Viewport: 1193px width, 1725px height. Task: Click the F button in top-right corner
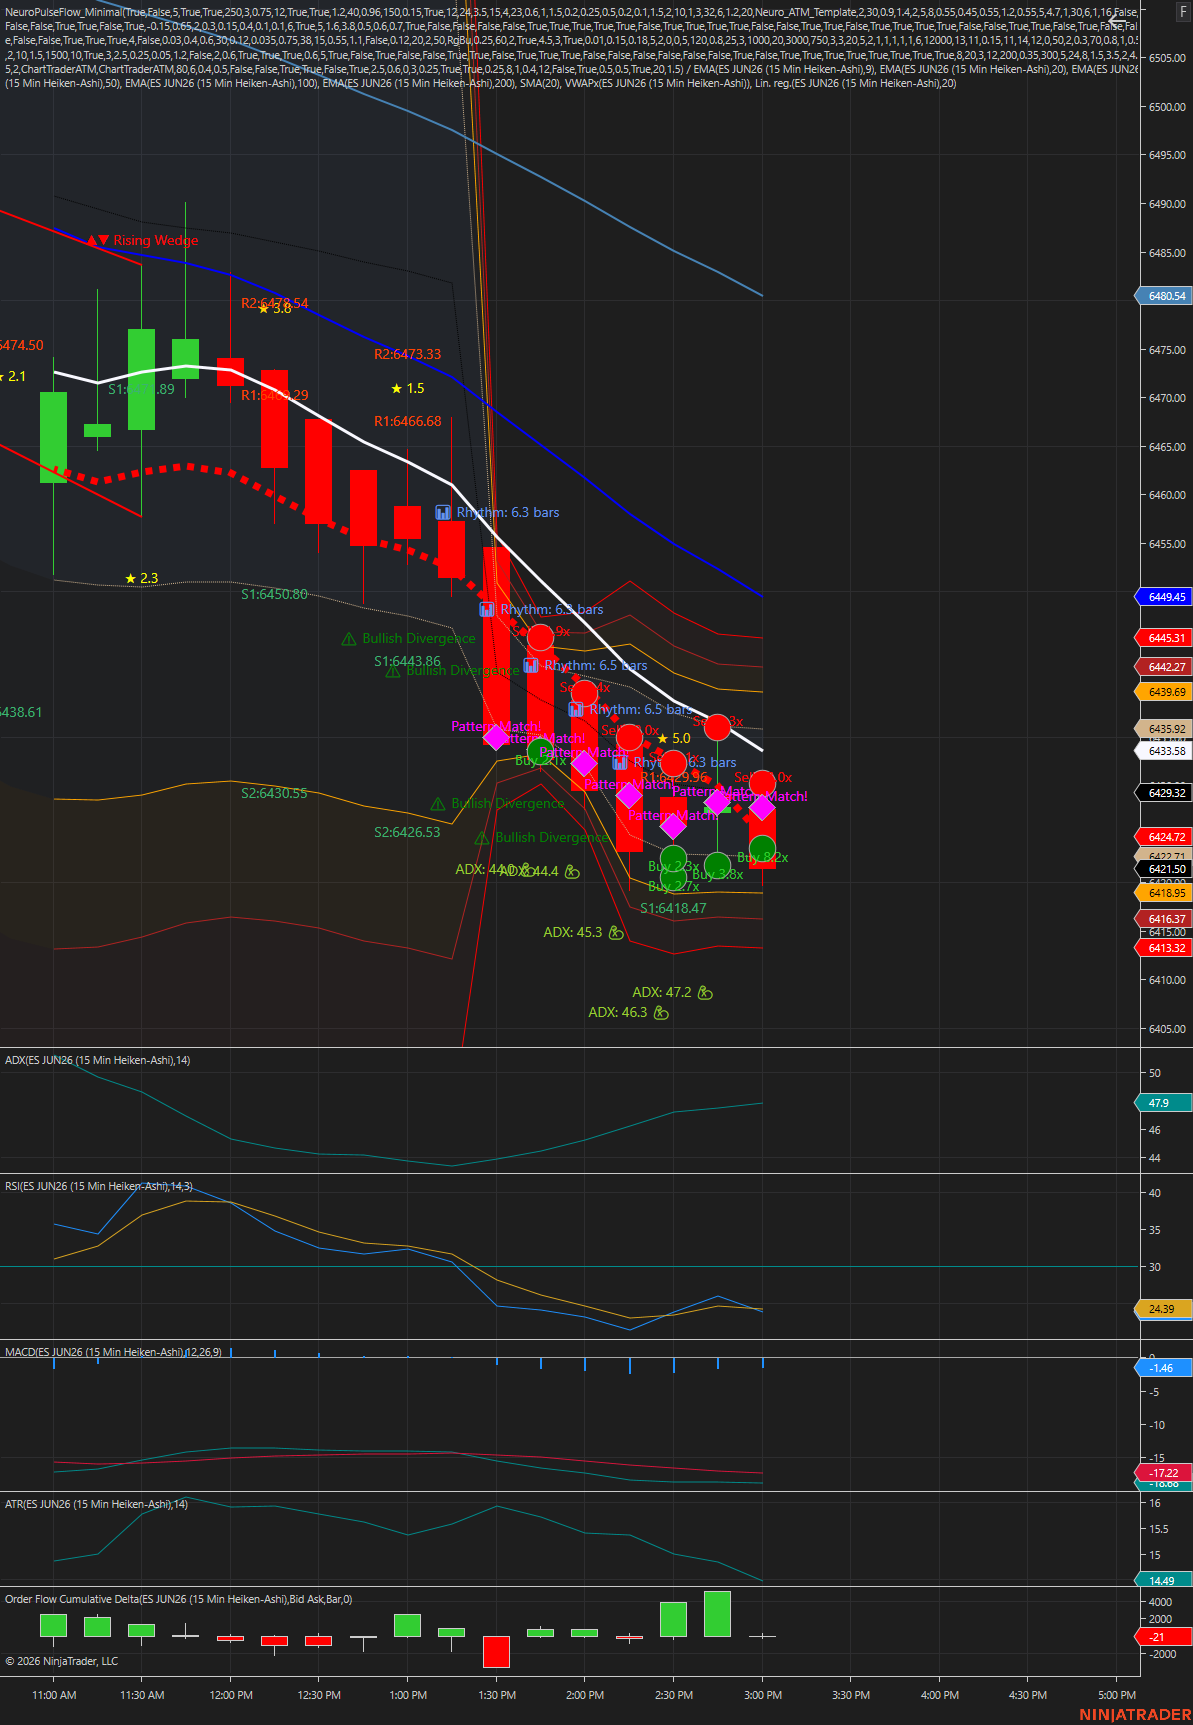pos(1183,12)
